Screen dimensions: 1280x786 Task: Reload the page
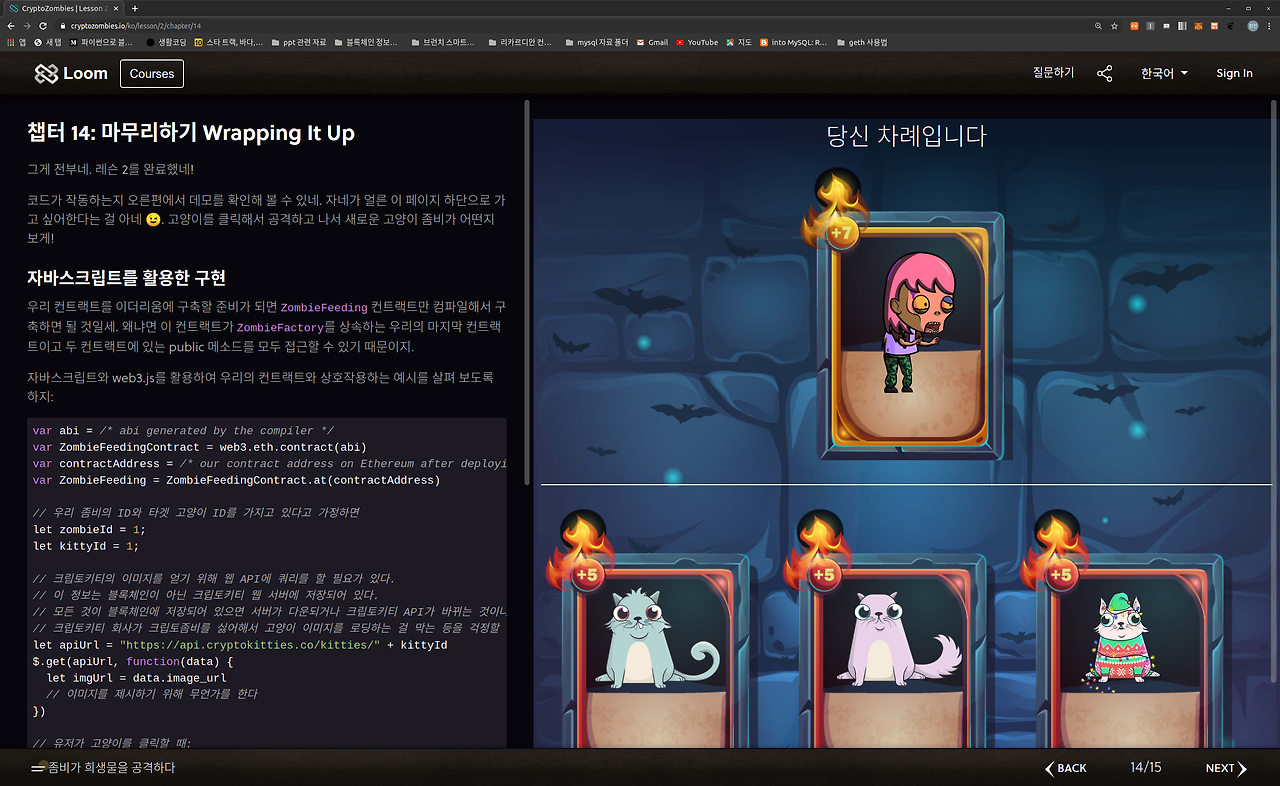pos(43,26)
